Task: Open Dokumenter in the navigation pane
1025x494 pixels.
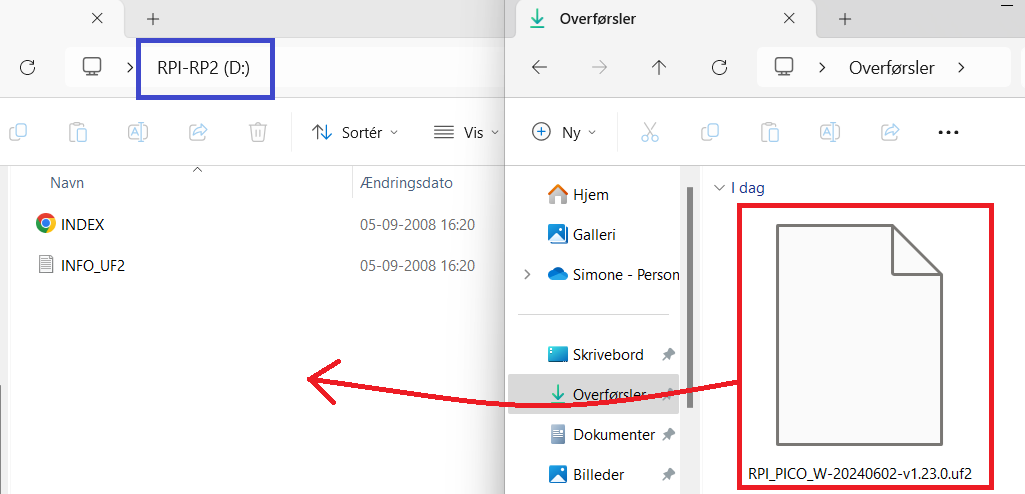Action: [601, 435]
